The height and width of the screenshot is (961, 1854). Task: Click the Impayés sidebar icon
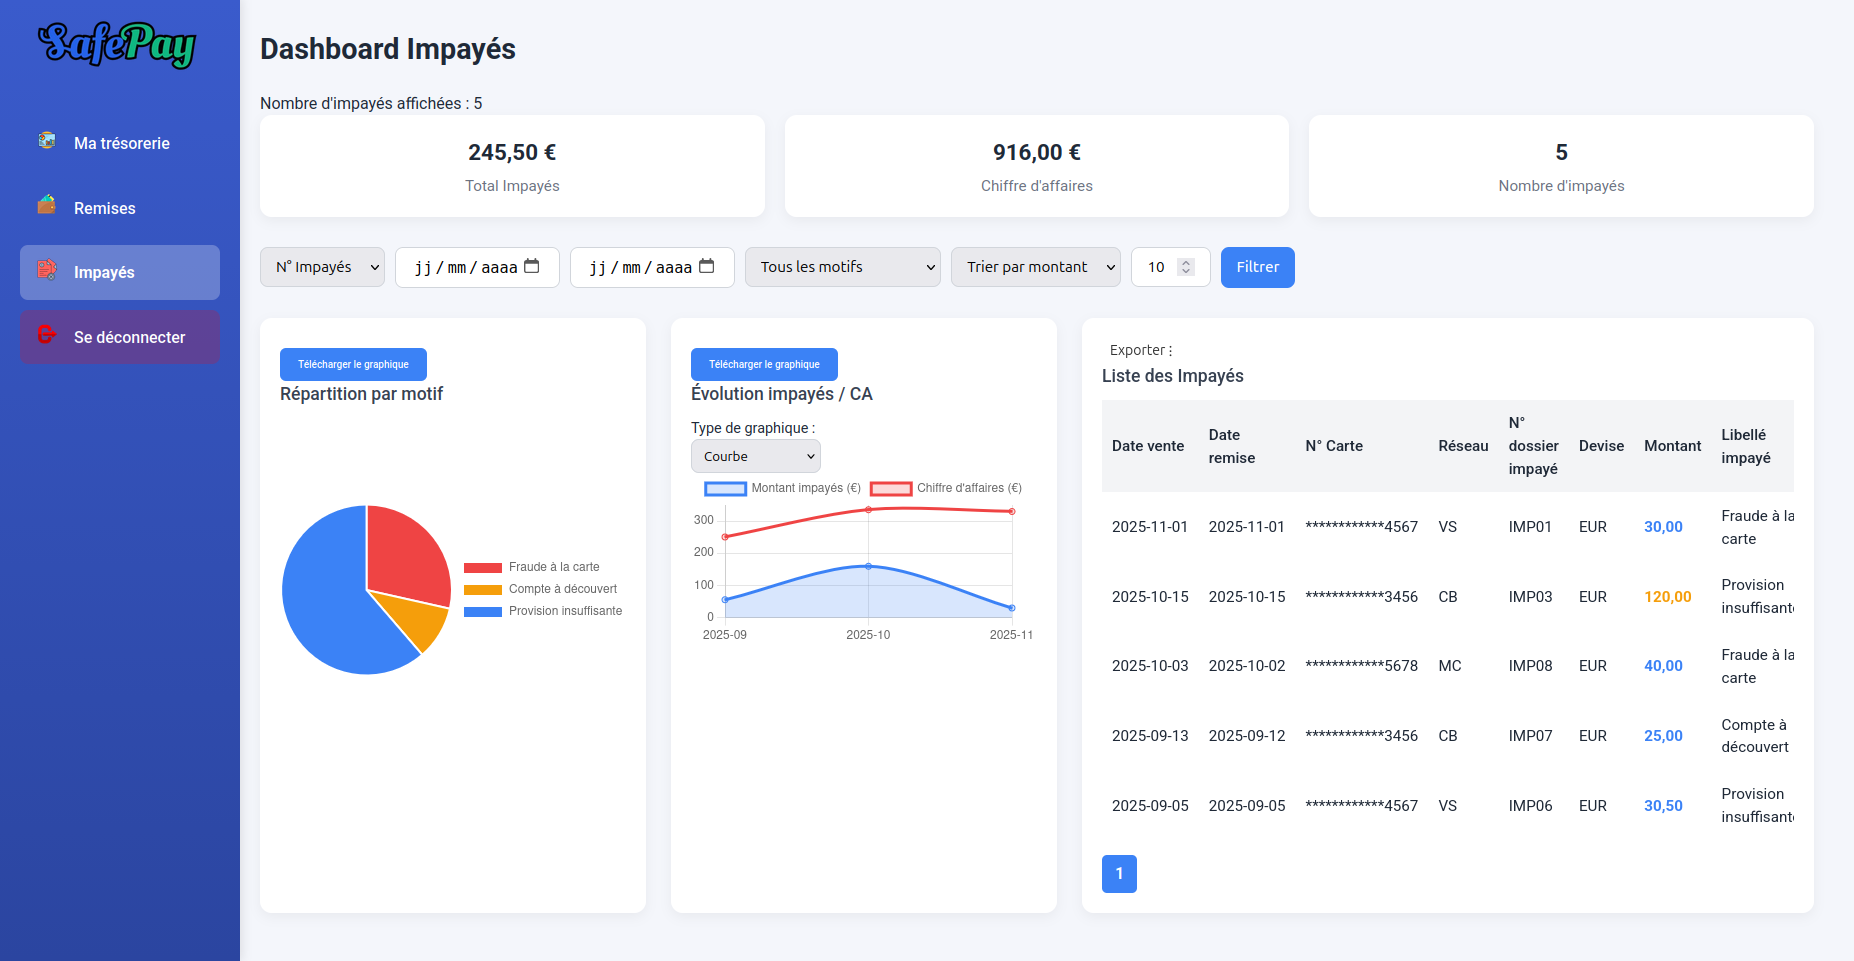click(47, 270)
